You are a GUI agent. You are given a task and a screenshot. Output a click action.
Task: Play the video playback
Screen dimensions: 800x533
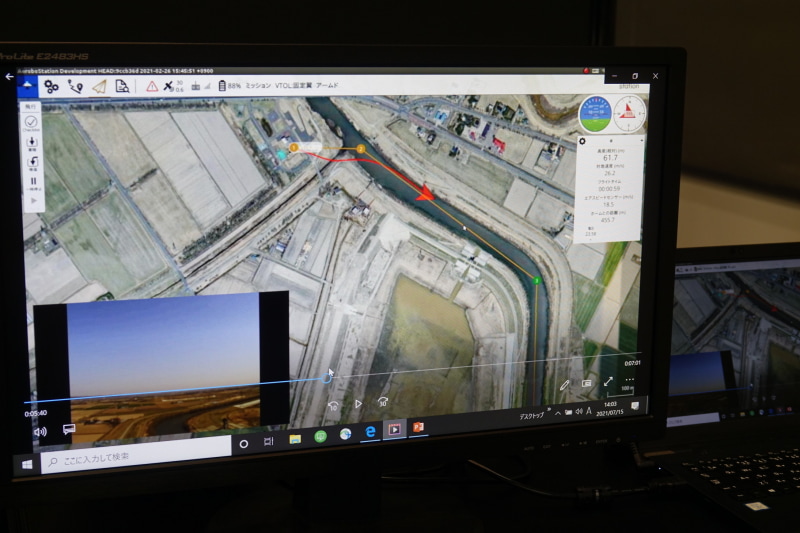click(358, 404)
